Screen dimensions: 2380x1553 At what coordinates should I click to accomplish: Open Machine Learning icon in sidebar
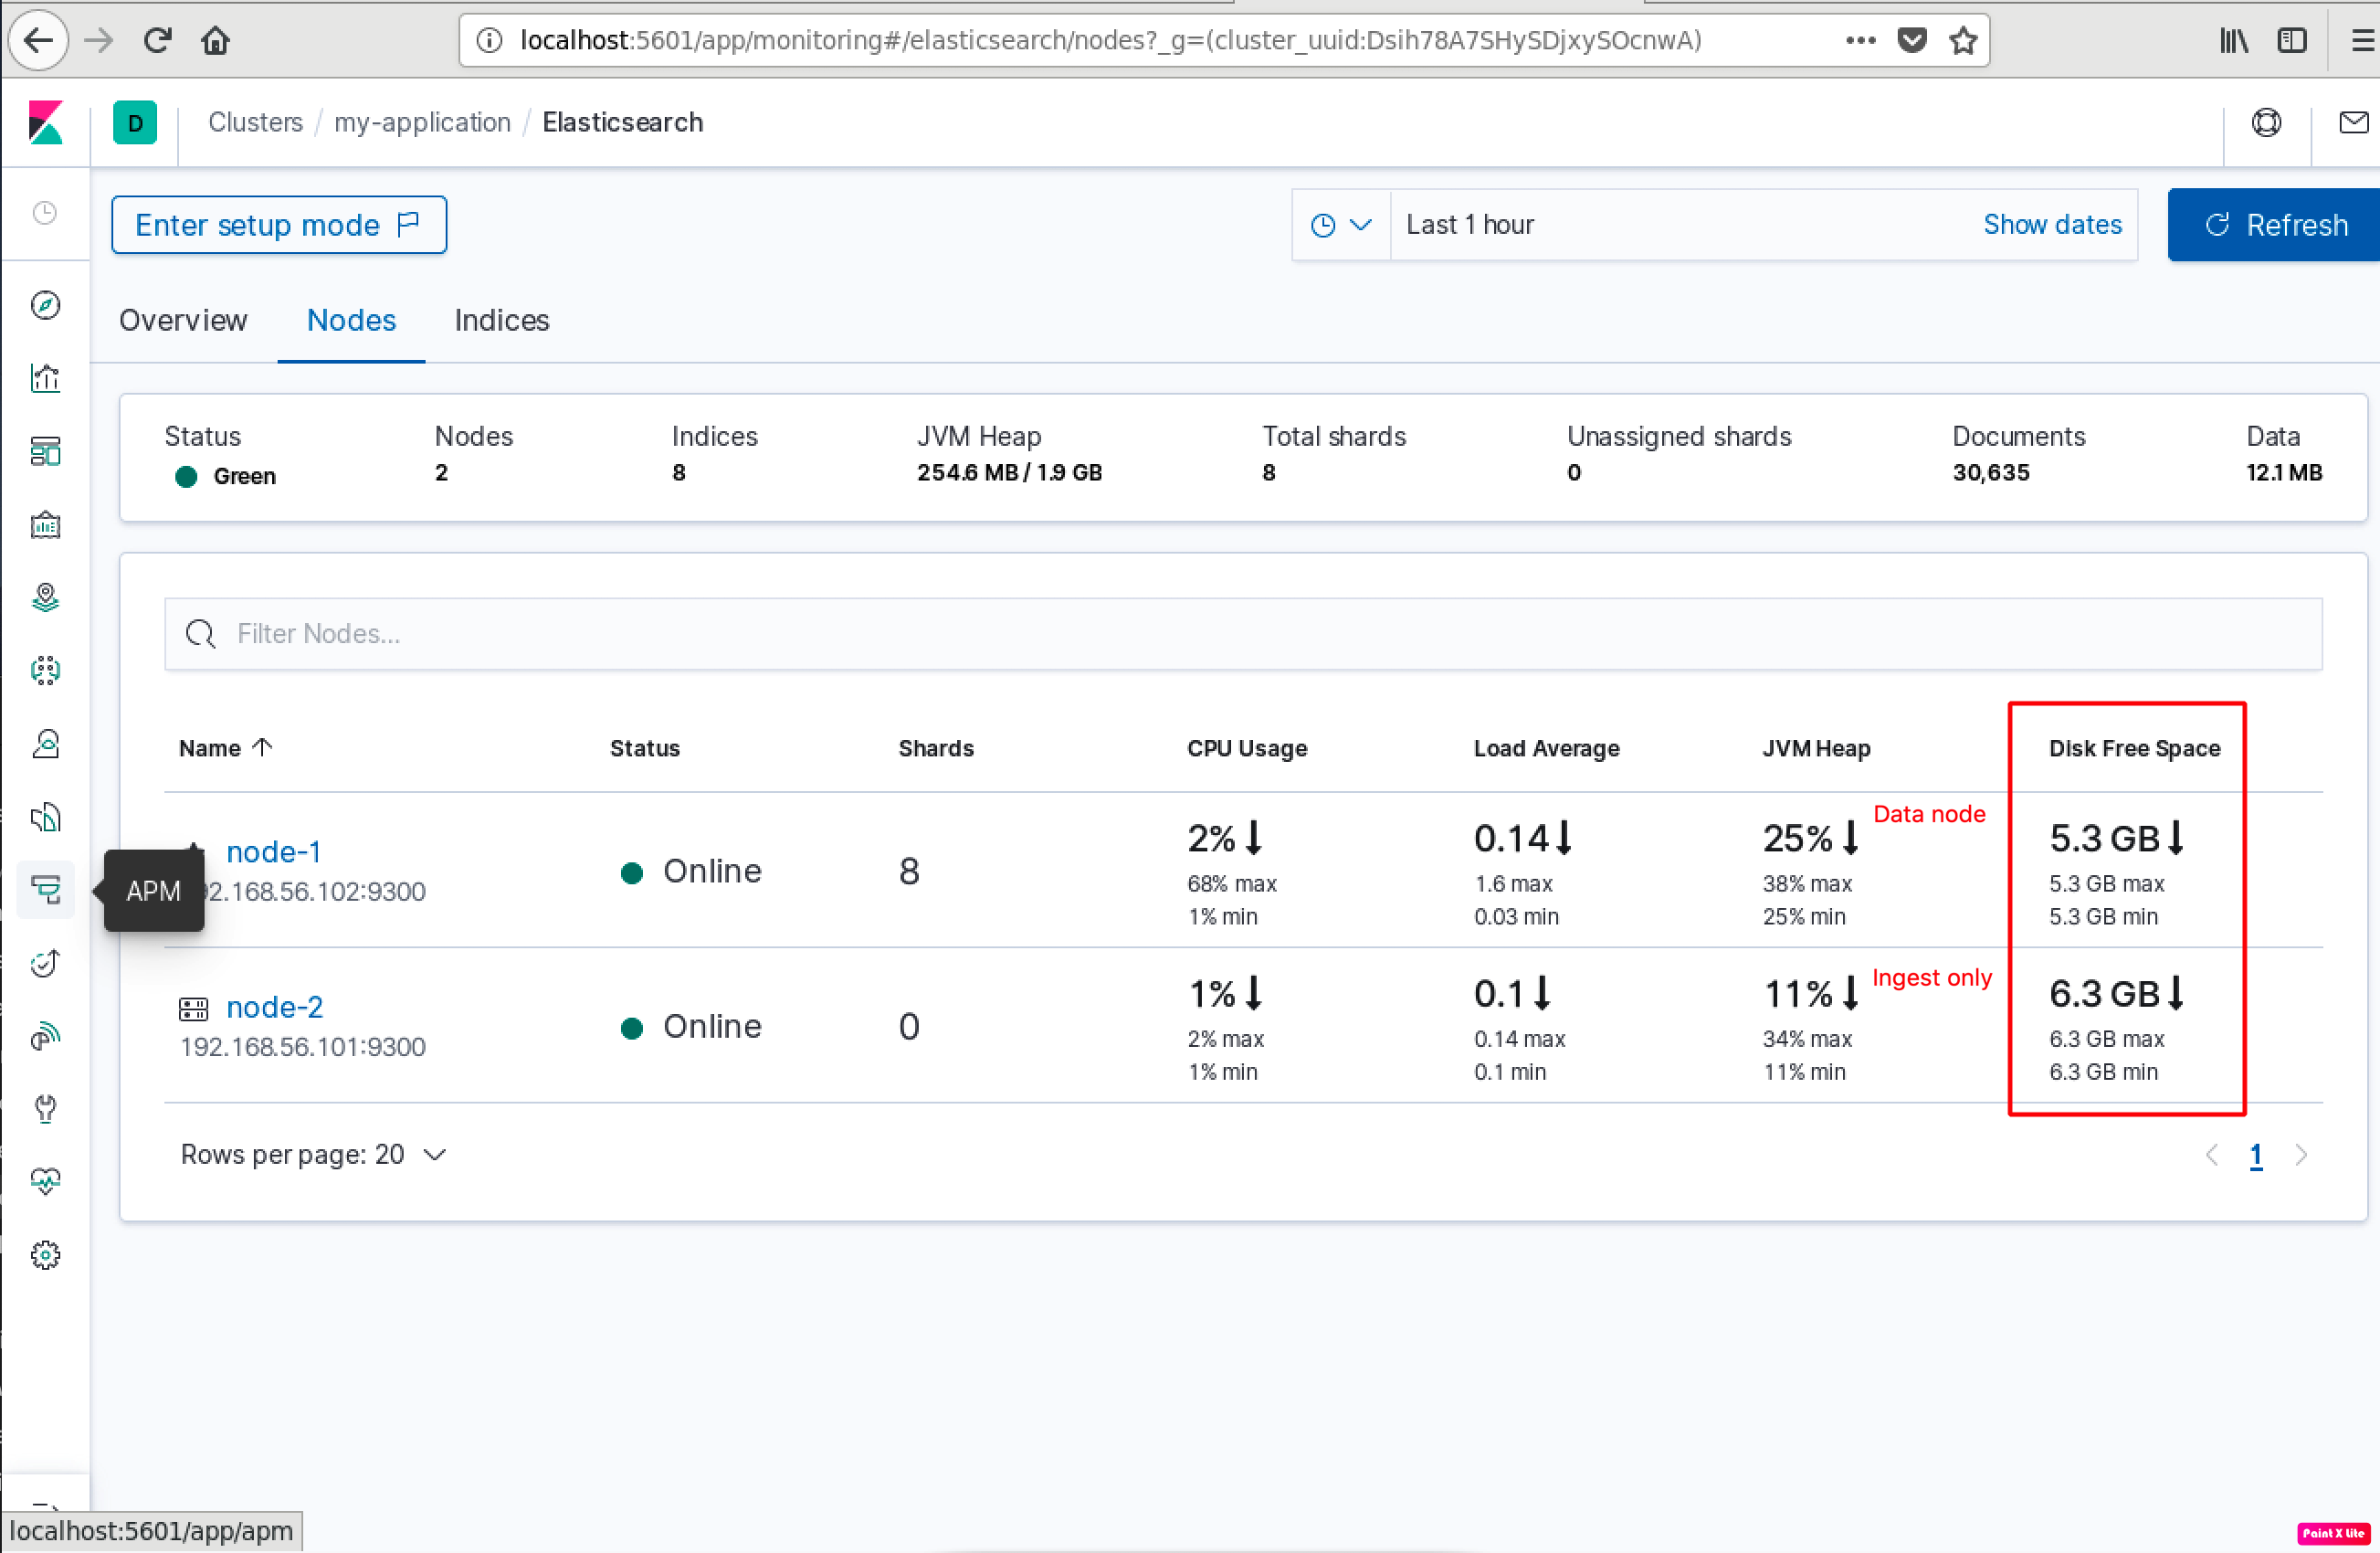45,670
